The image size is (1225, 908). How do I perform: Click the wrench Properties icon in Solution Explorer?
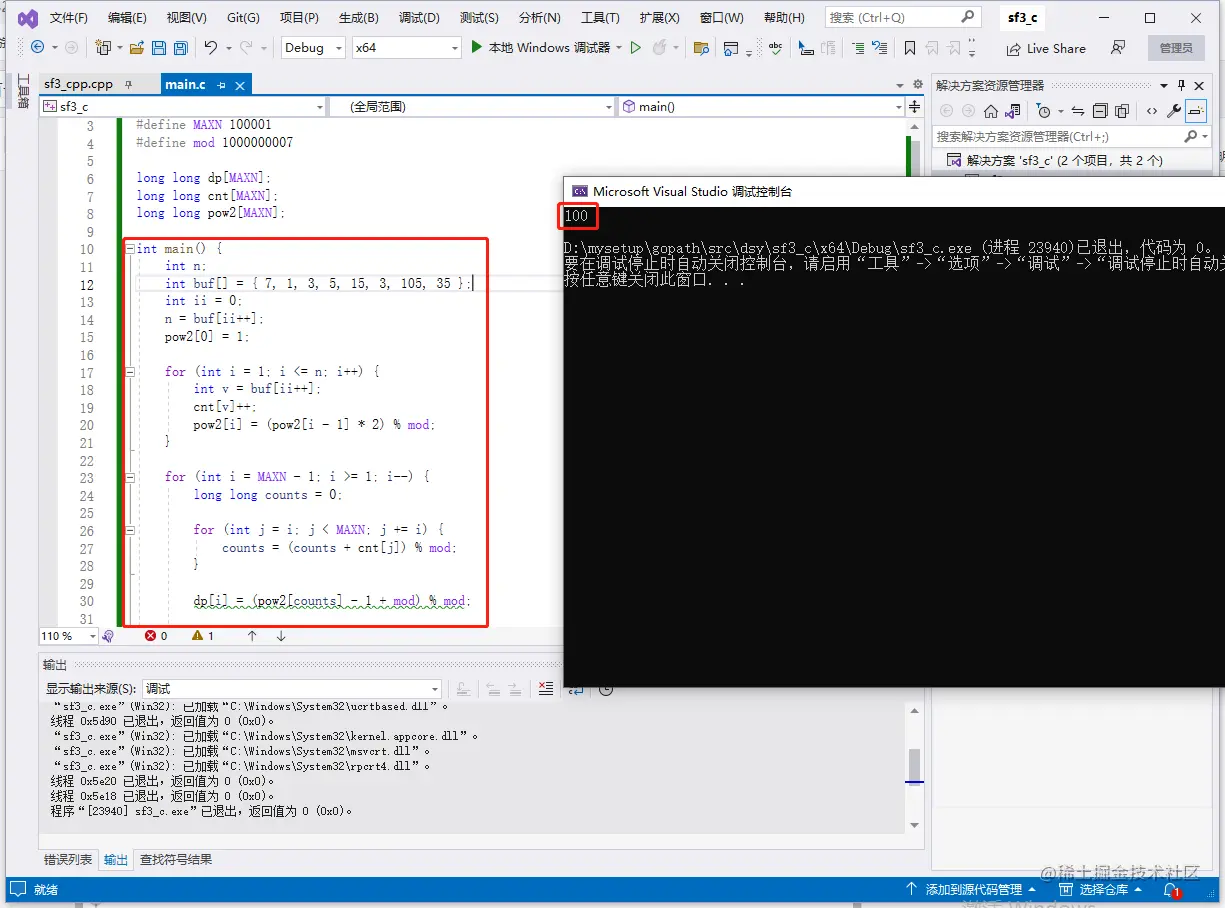click(x=1174, y=111)
